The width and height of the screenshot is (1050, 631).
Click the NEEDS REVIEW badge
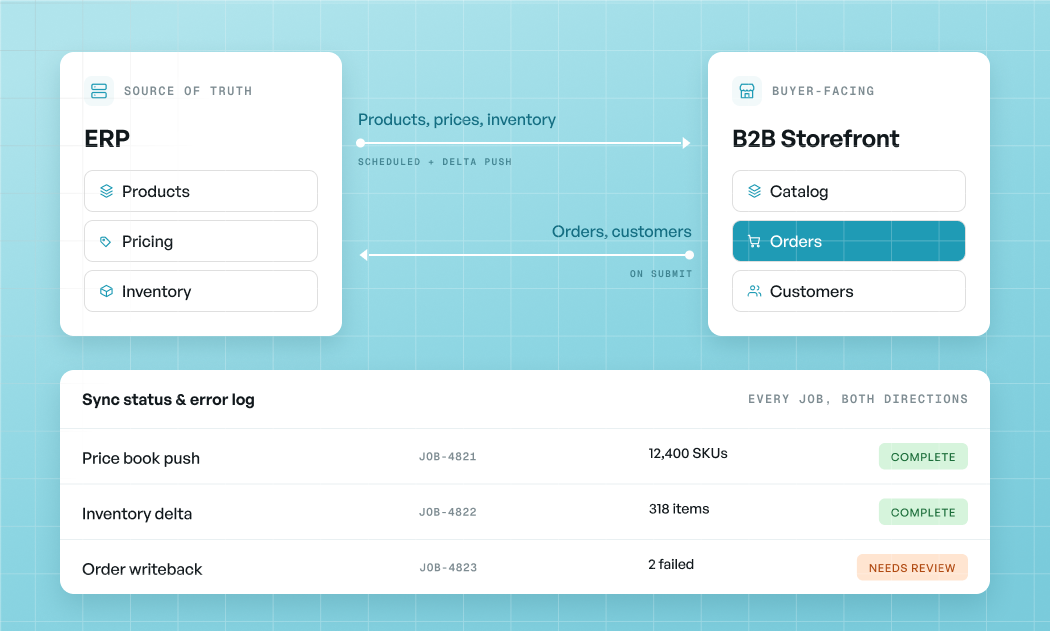point(912,568)
